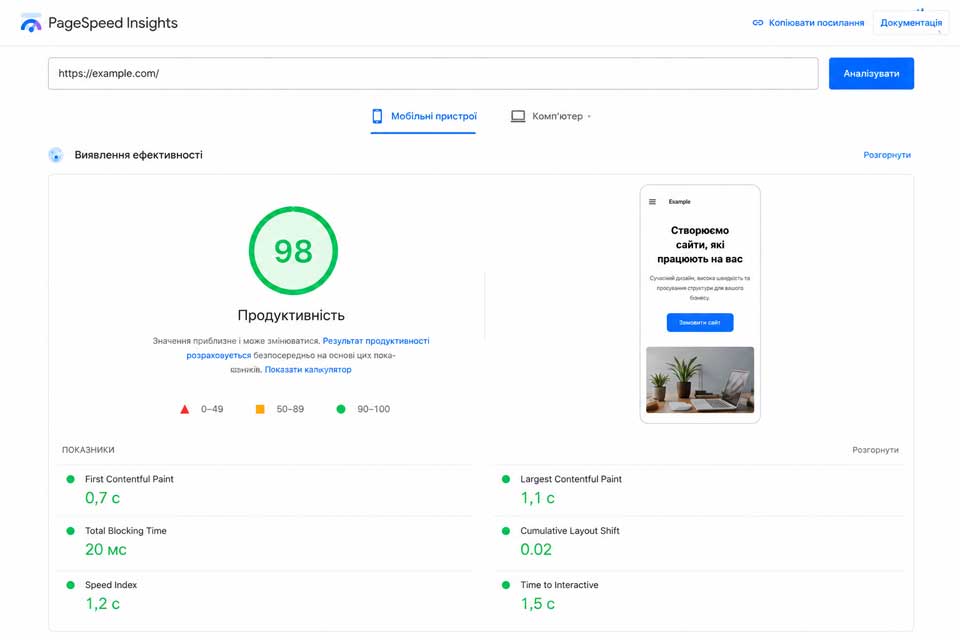The height and width of the screenshot is (640, 960).
Task: Click the mobile page screenshot thumbnail
Action: [700, 304]
